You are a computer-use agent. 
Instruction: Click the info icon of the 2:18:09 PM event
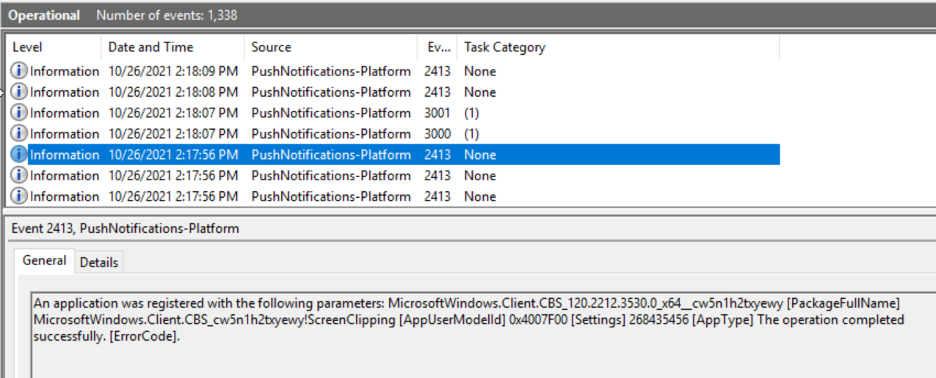(19, 72)
